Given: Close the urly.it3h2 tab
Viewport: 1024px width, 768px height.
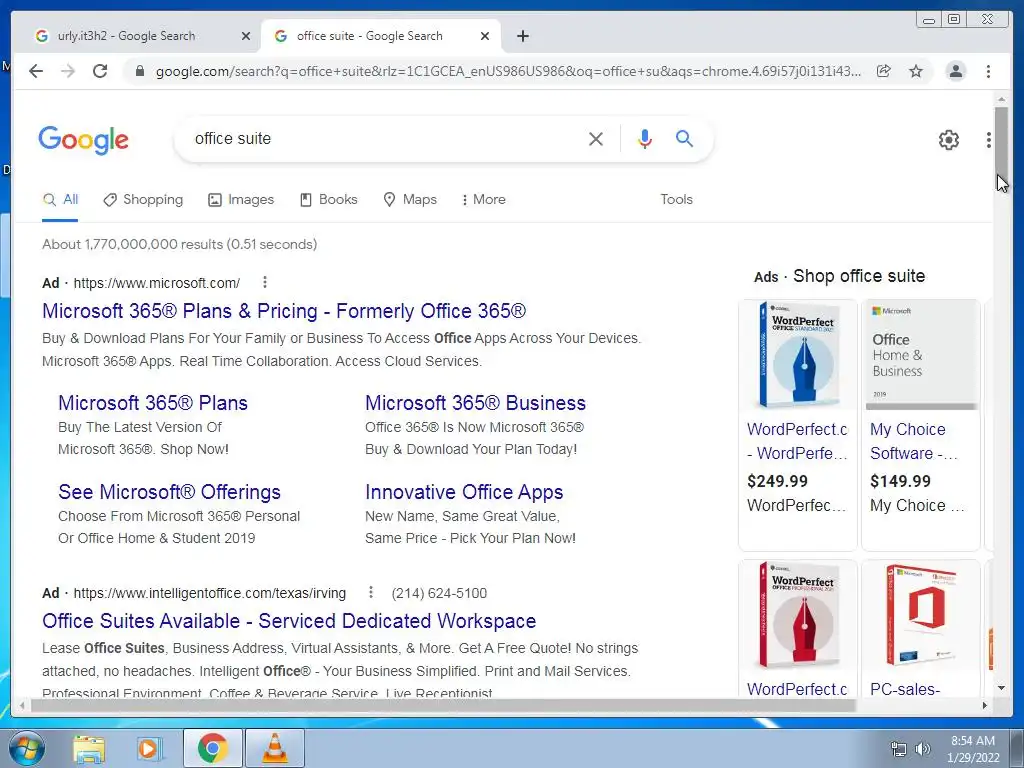Looking at the screenshot, I should pyautogui.click(x=246, y=36).
